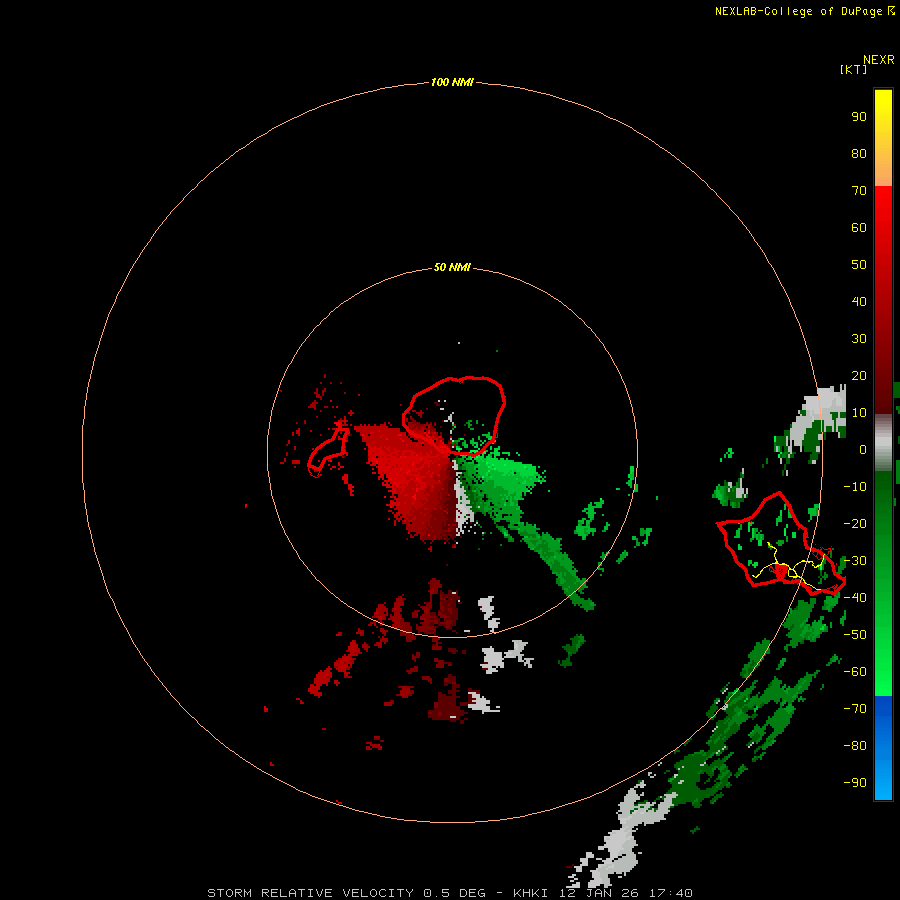Click the 10 knot scale value
900x900 pixels.
pos(859,413)
